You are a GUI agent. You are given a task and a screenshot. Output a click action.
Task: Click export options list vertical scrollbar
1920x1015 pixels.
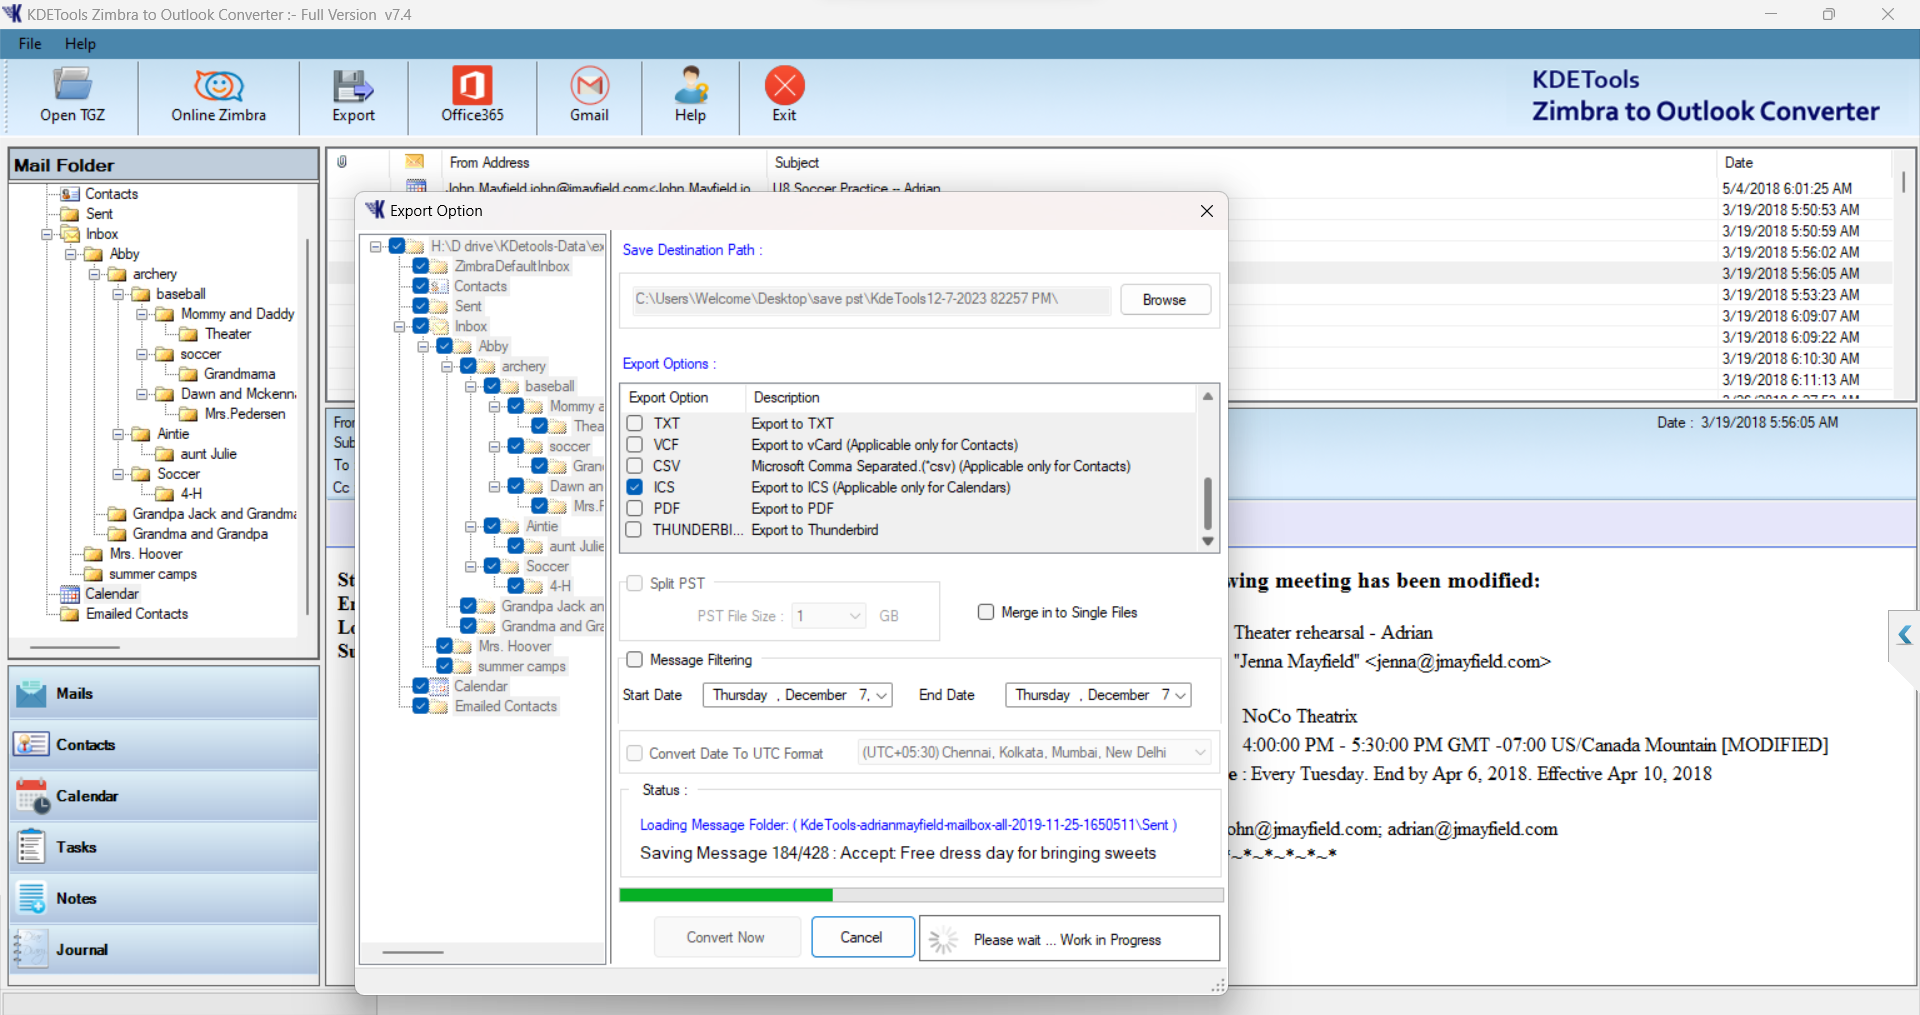[1208, 503]
